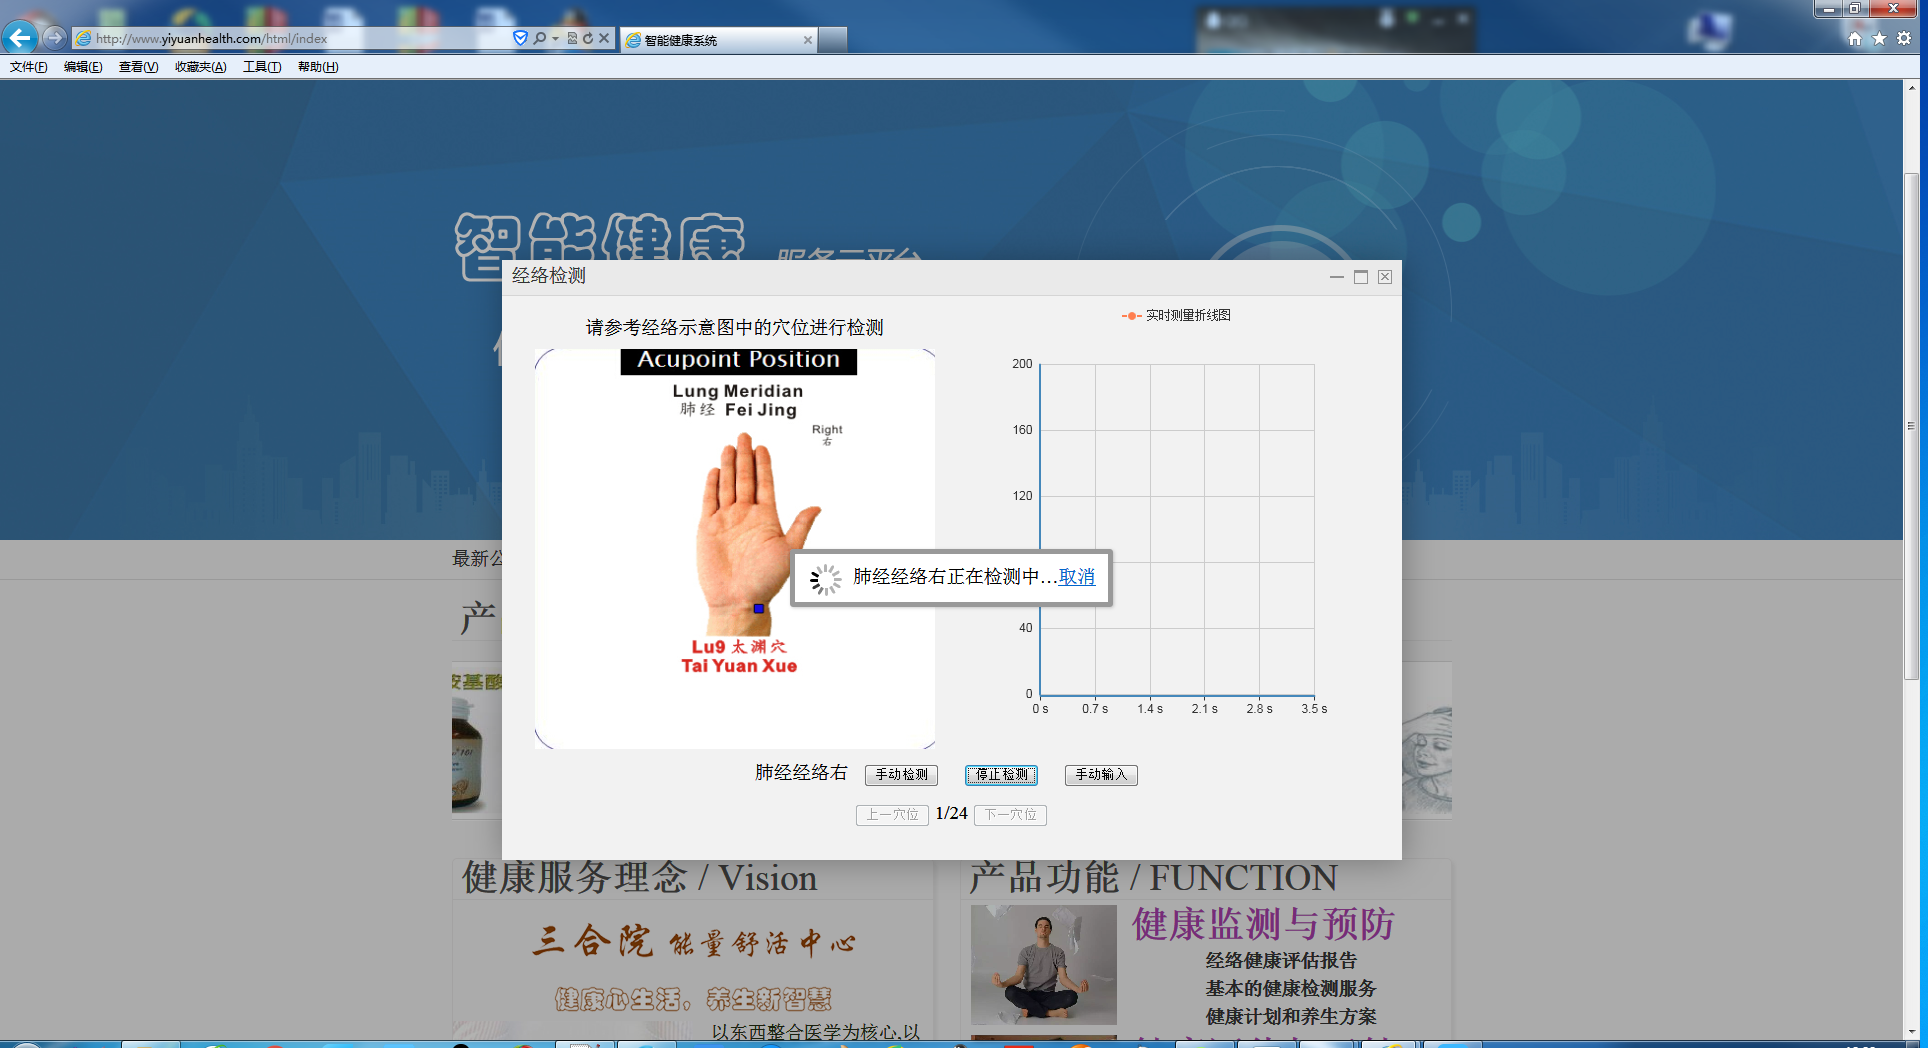Click the Stop loading X in address bar
This screenshot has width=1928, height=1048.
point(604,38)
